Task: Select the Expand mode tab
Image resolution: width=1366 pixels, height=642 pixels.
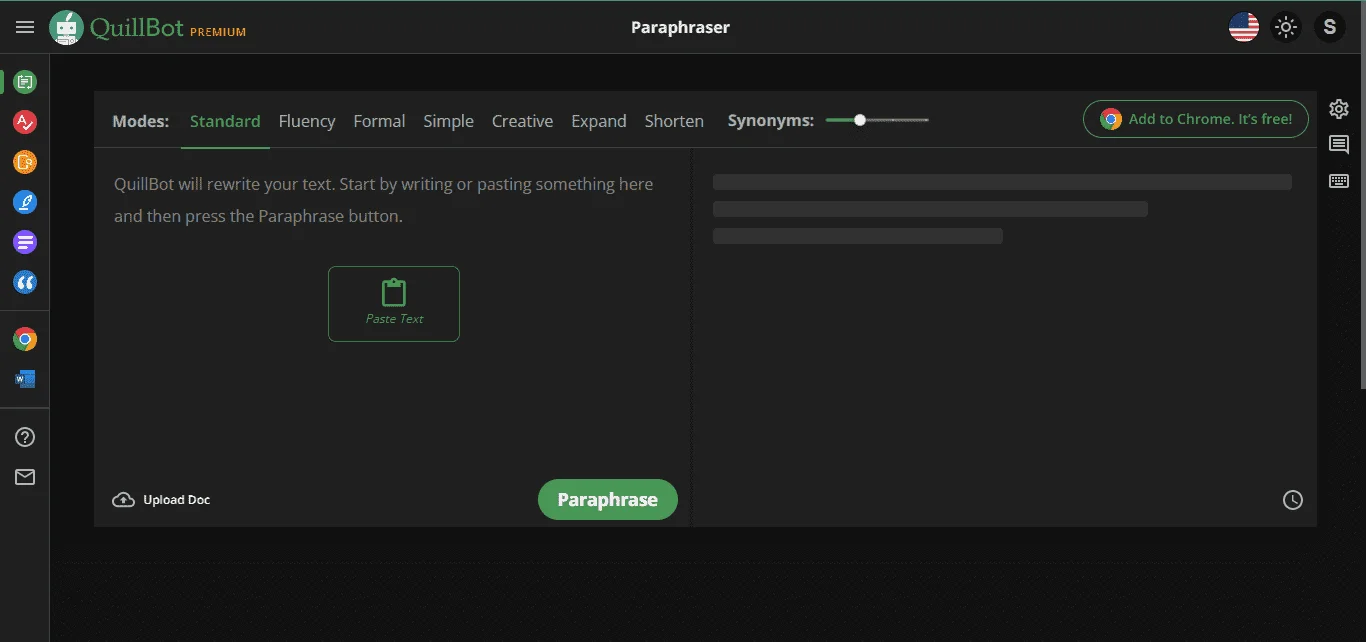Action: click(599, 121)
